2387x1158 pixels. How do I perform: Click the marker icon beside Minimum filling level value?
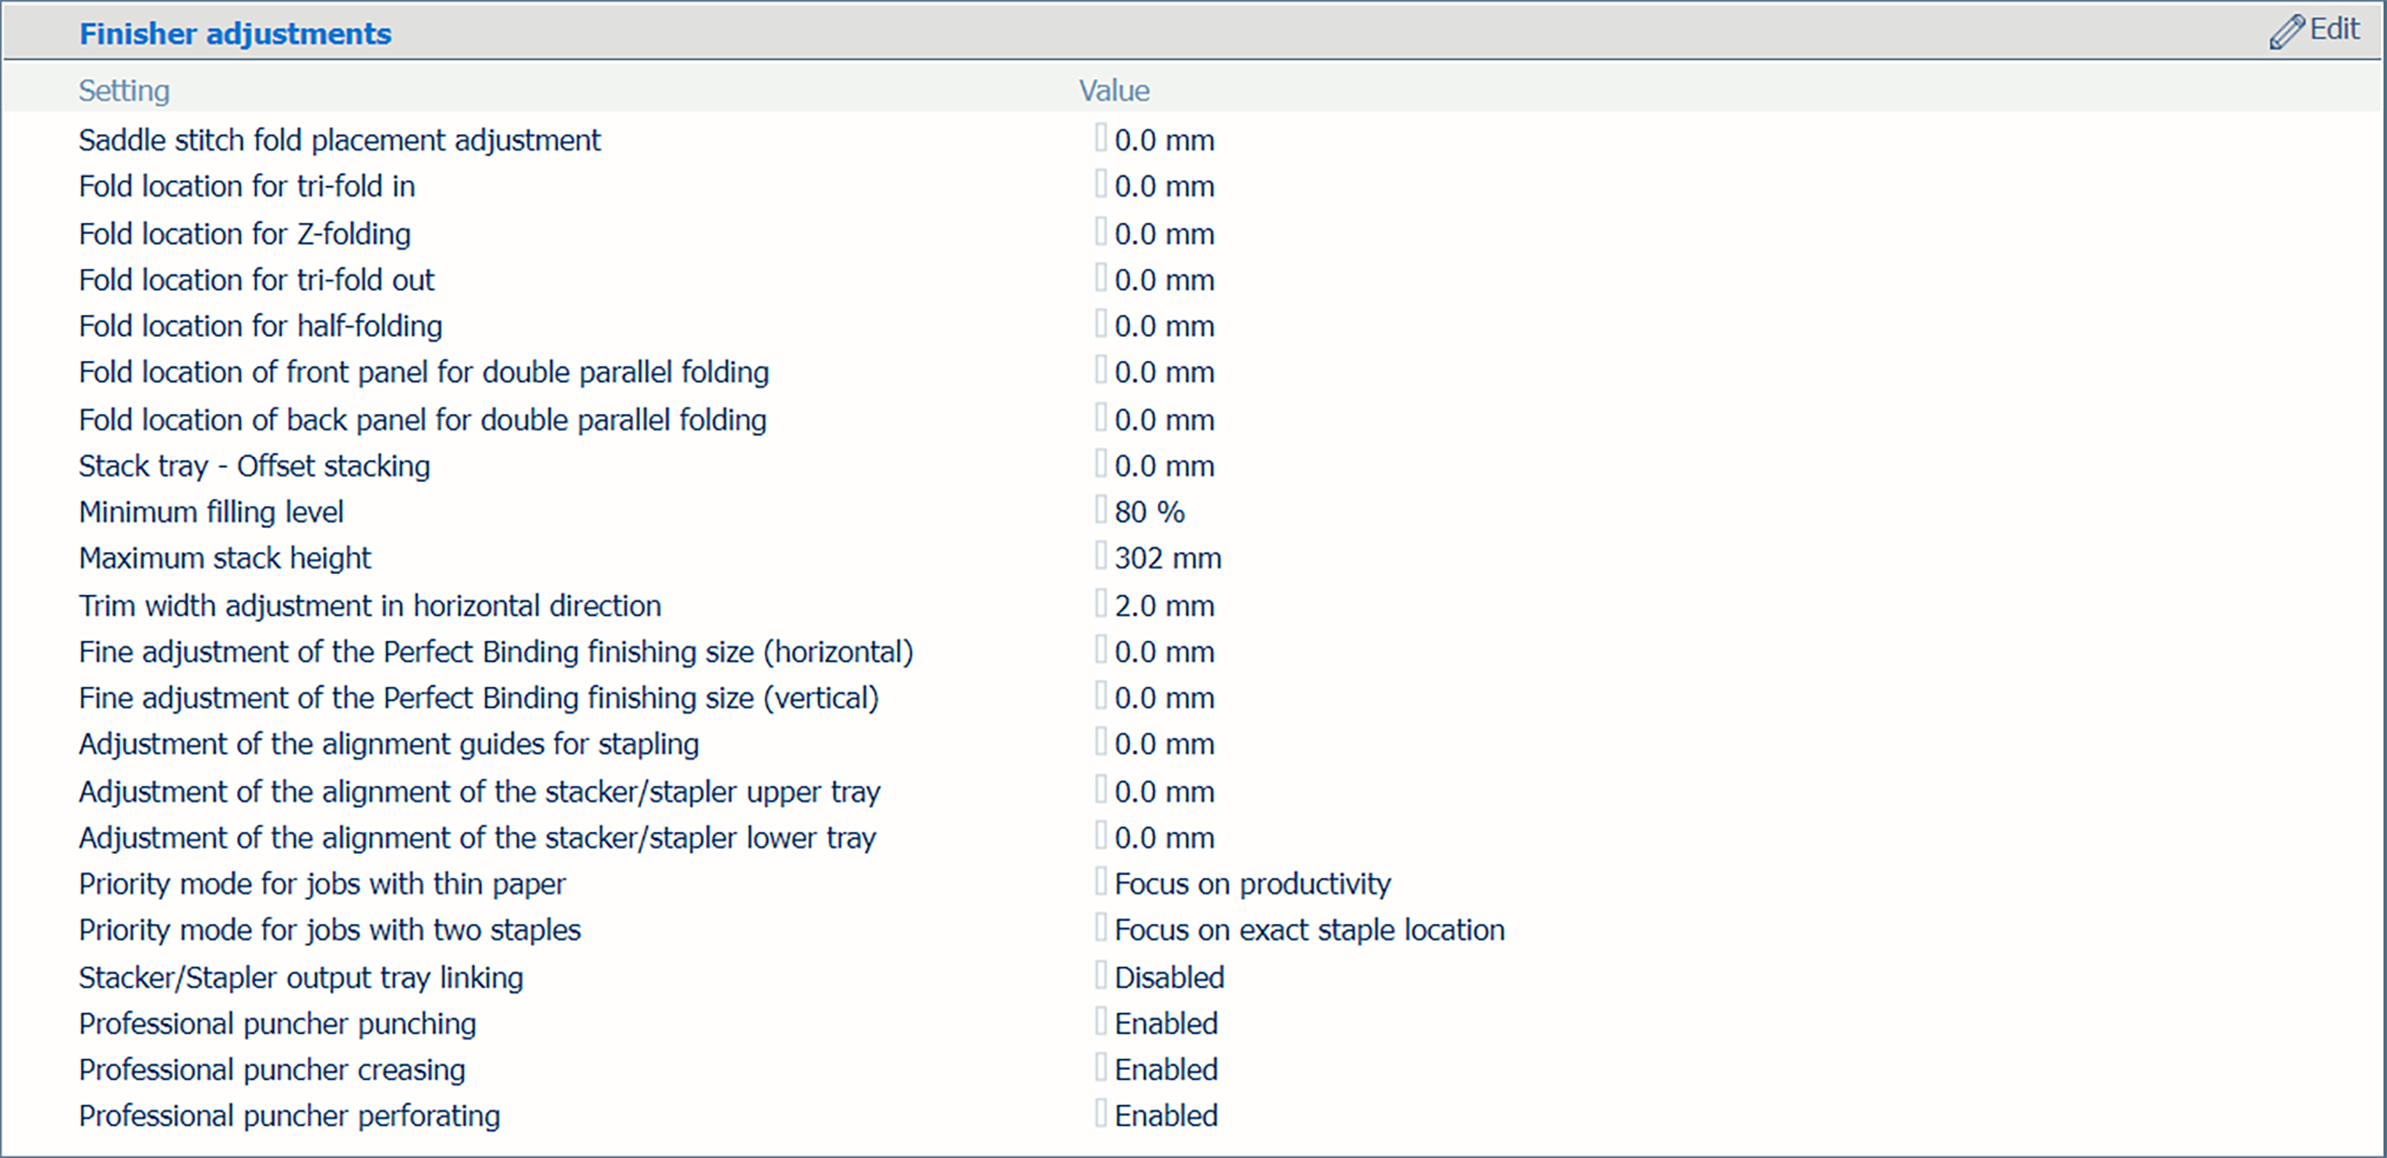1101,510
